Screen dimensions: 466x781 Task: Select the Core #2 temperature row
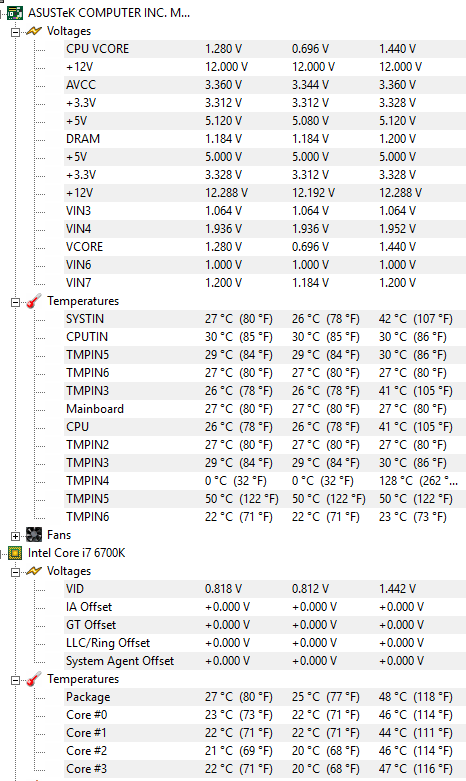(x=263, y=751)
